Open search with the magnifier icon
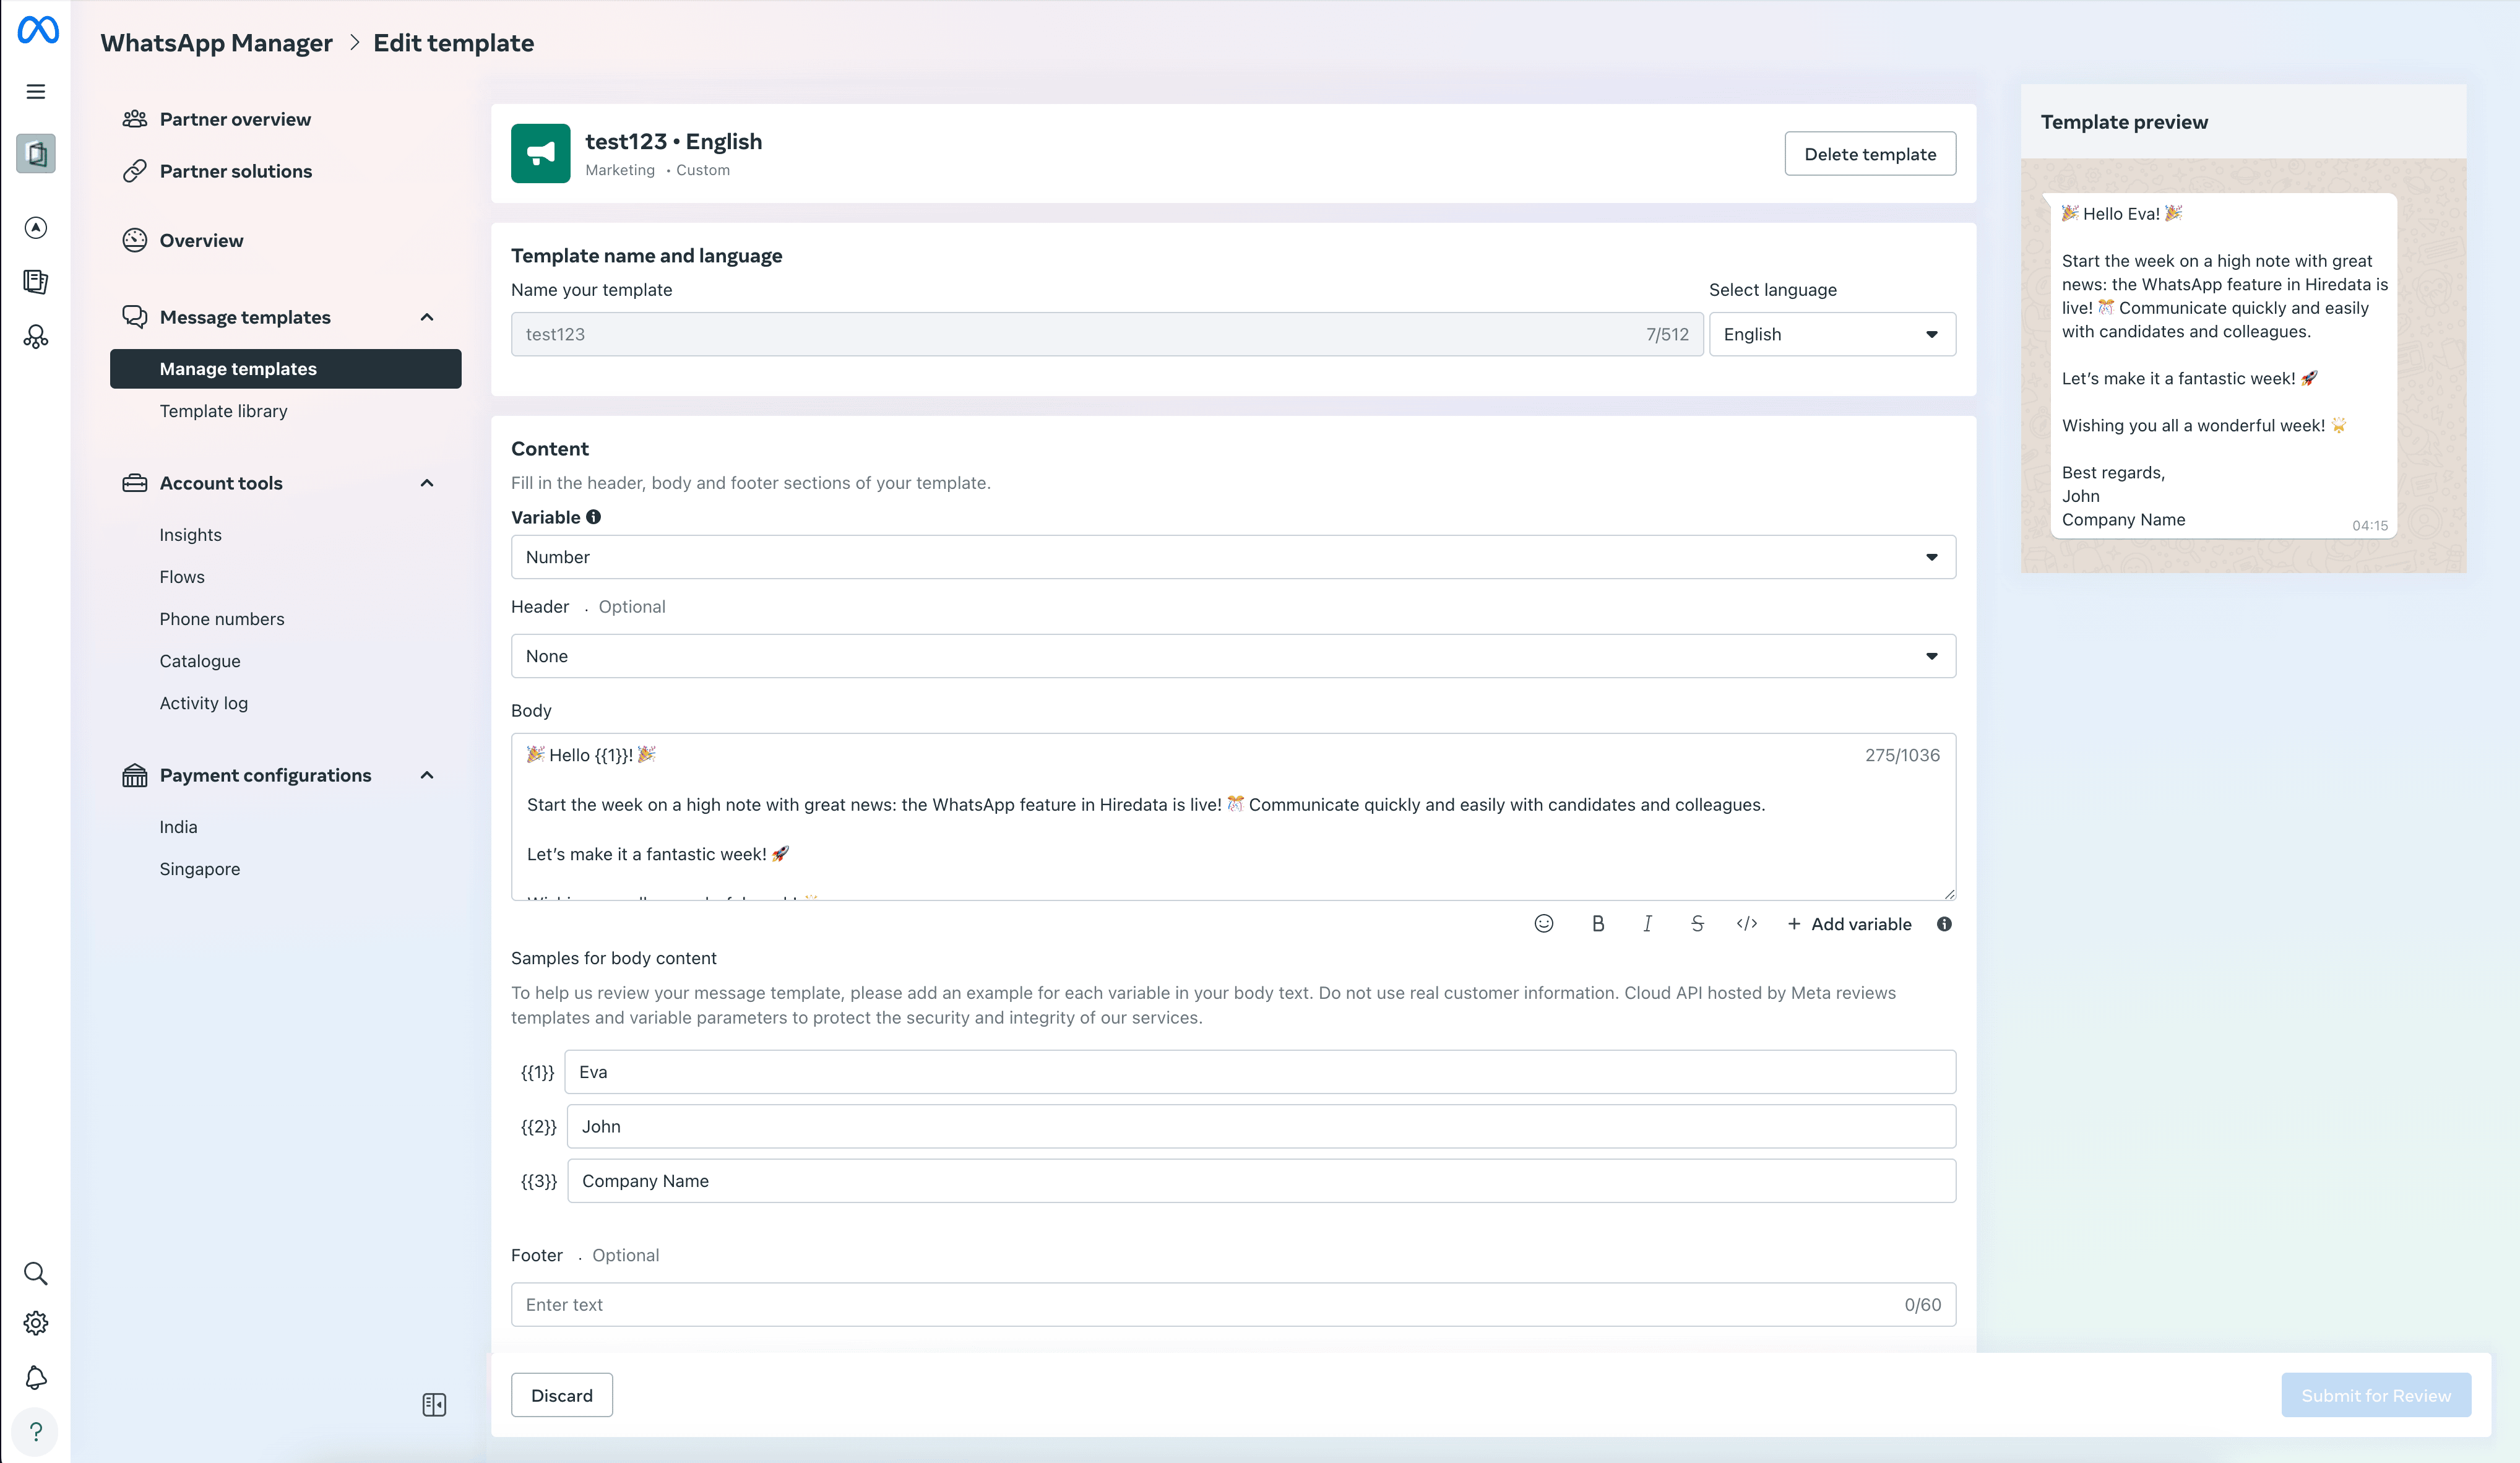 pos(36,1273)
